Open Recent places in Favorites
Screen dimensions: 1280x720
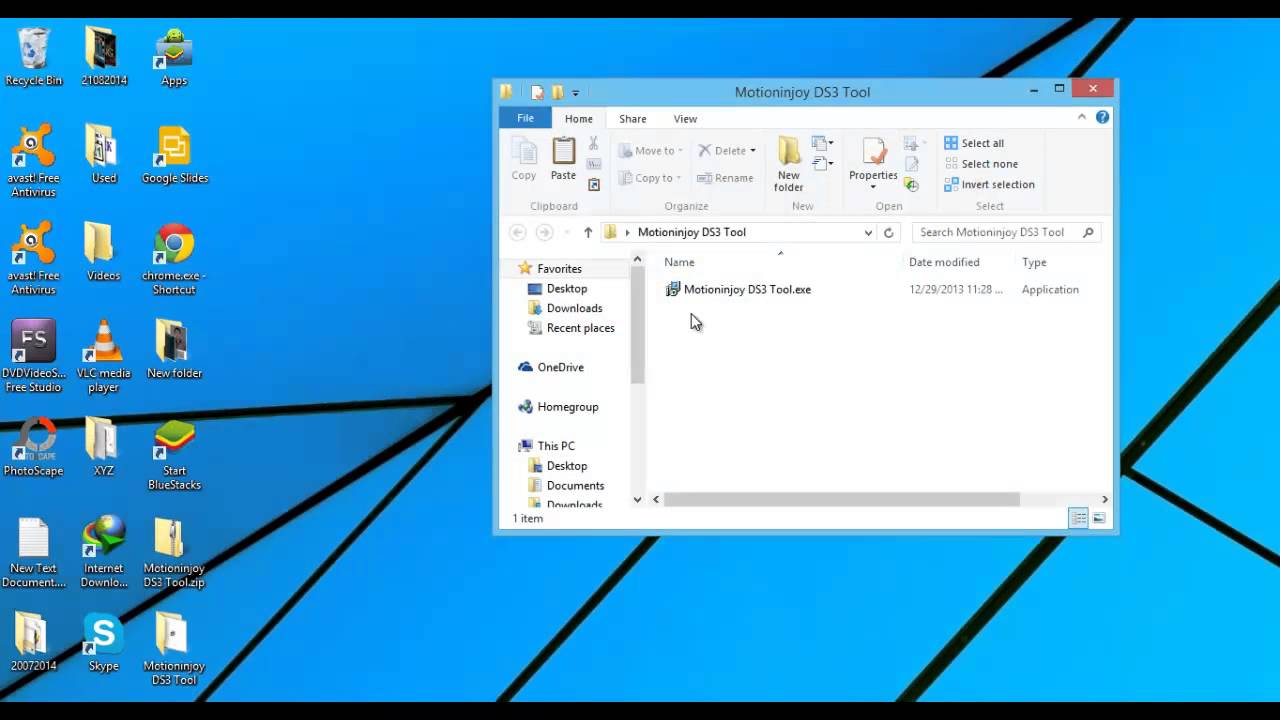(580, 328)
